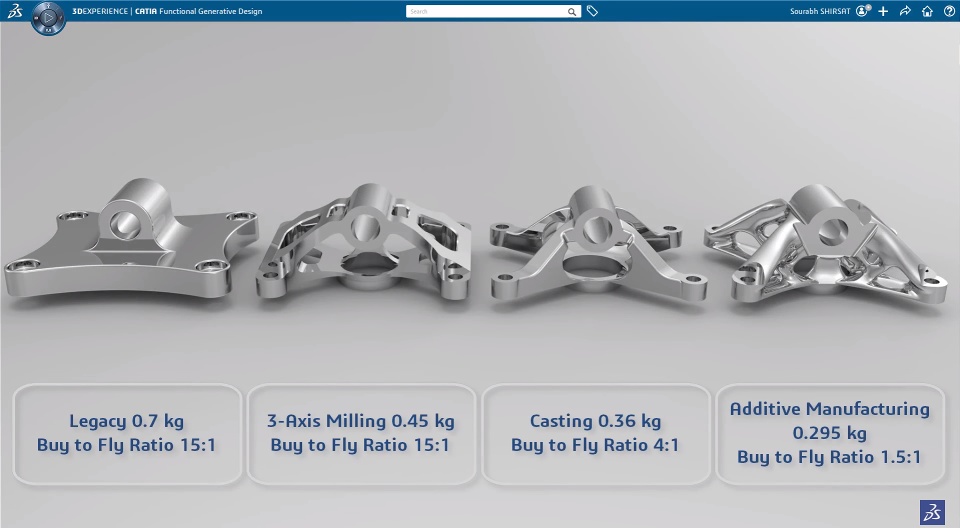Select the Additive Manufacturing 0.295 kg card
Viewport: 960px width, 528px height.
[830, 434]
